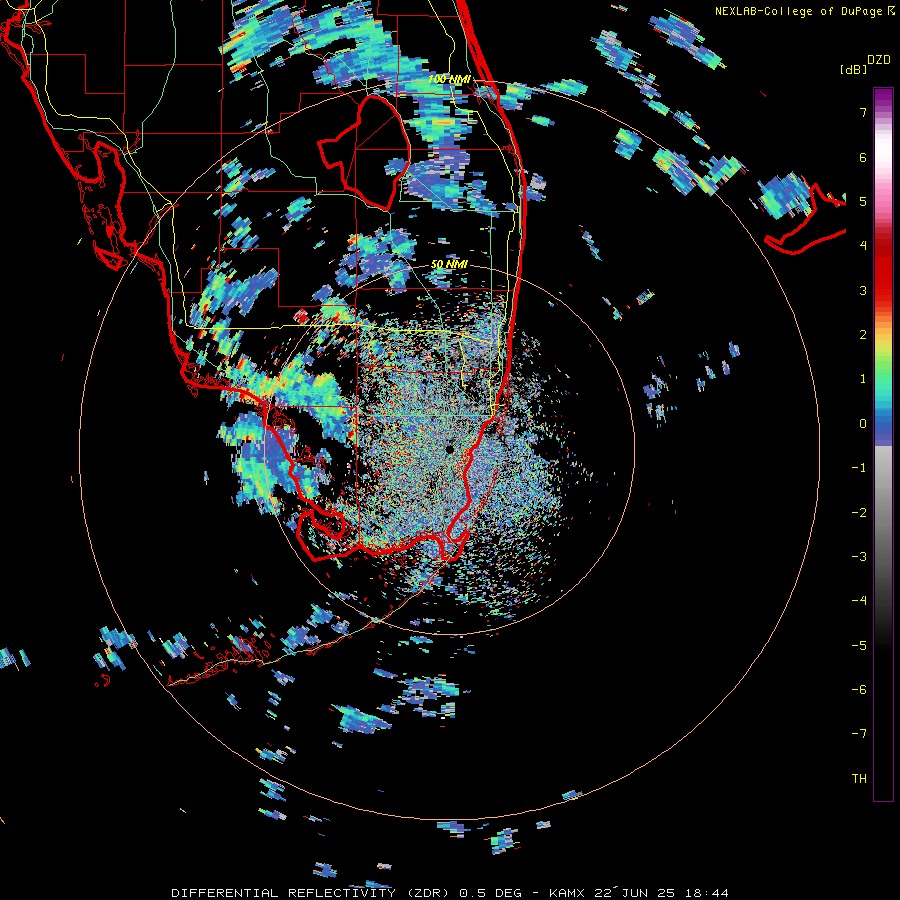Click the 3 tick on the color scale

pos(863,290)
